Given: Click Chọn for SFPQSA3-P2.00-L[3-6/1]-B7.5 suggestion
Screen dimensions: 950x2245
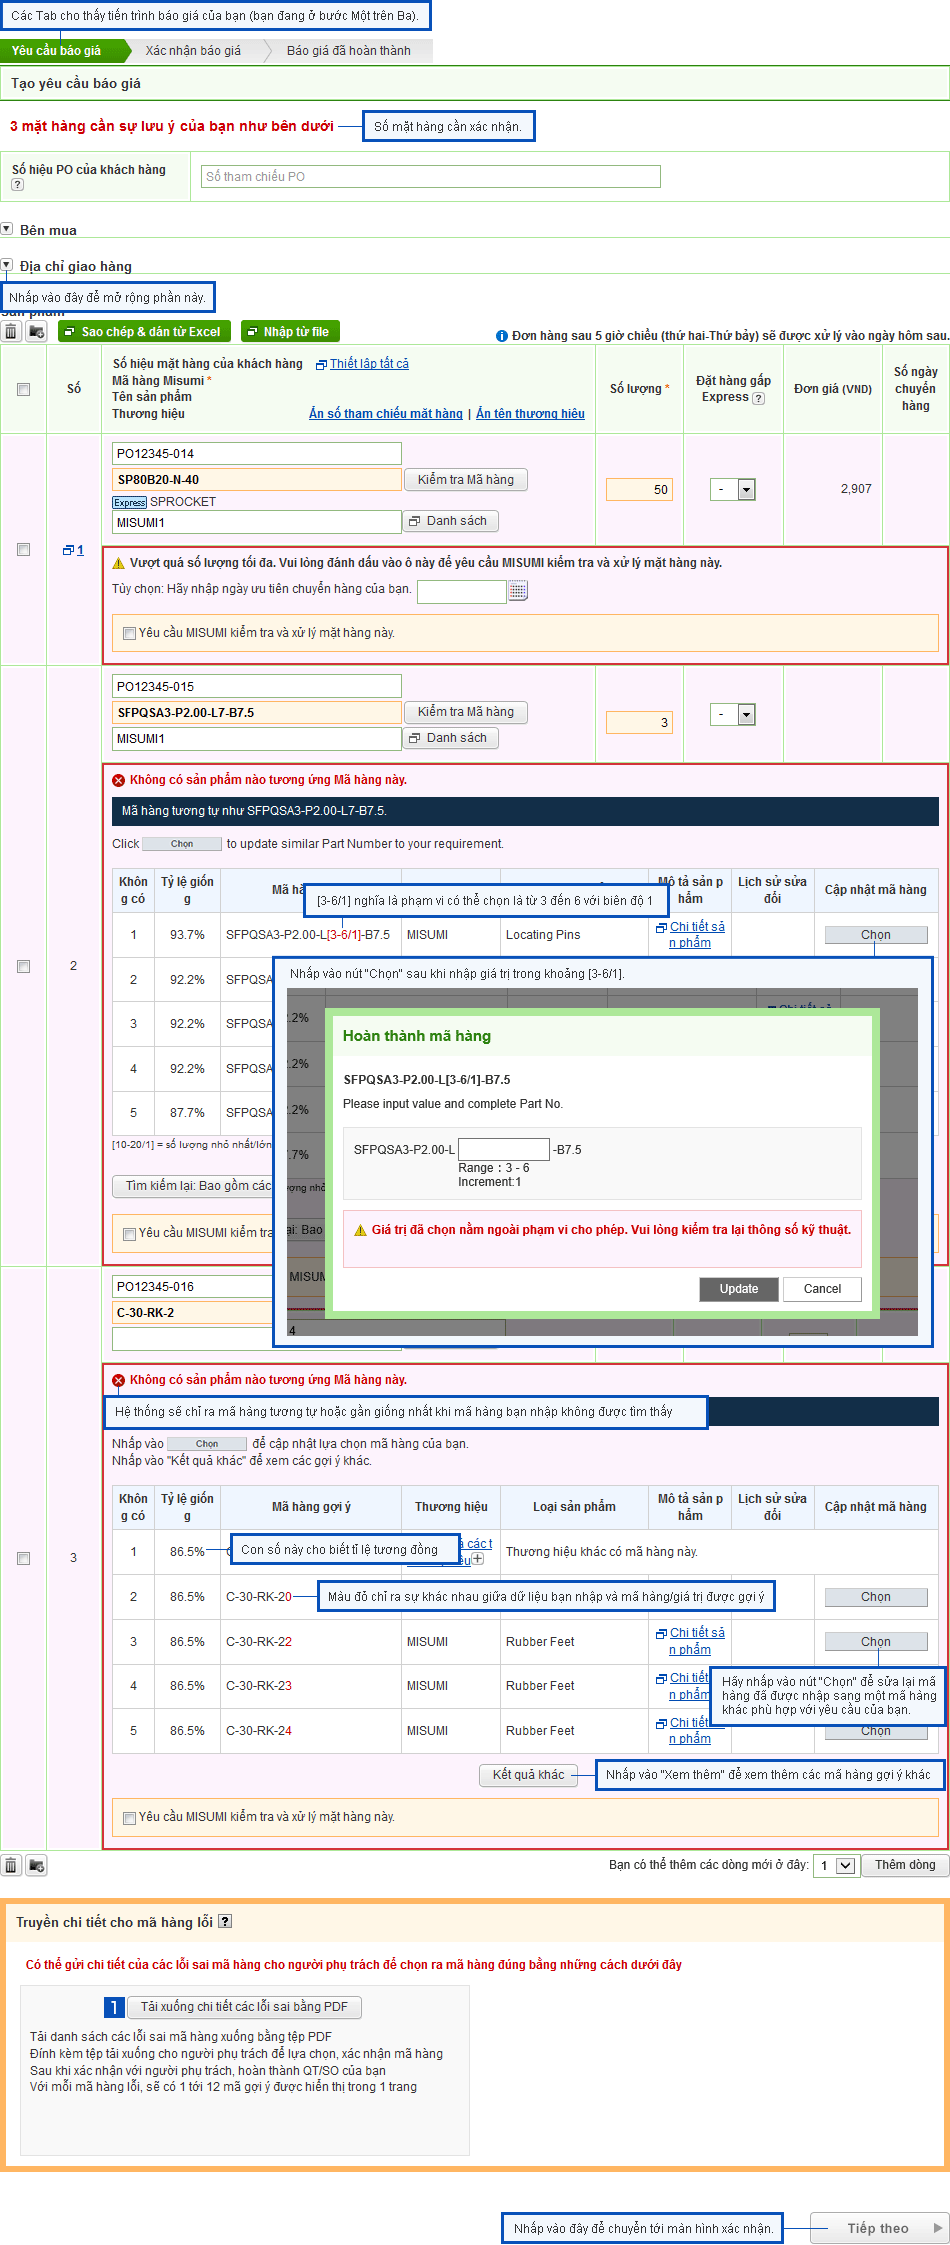Looking at the screenshot, I should pos(876,935).
